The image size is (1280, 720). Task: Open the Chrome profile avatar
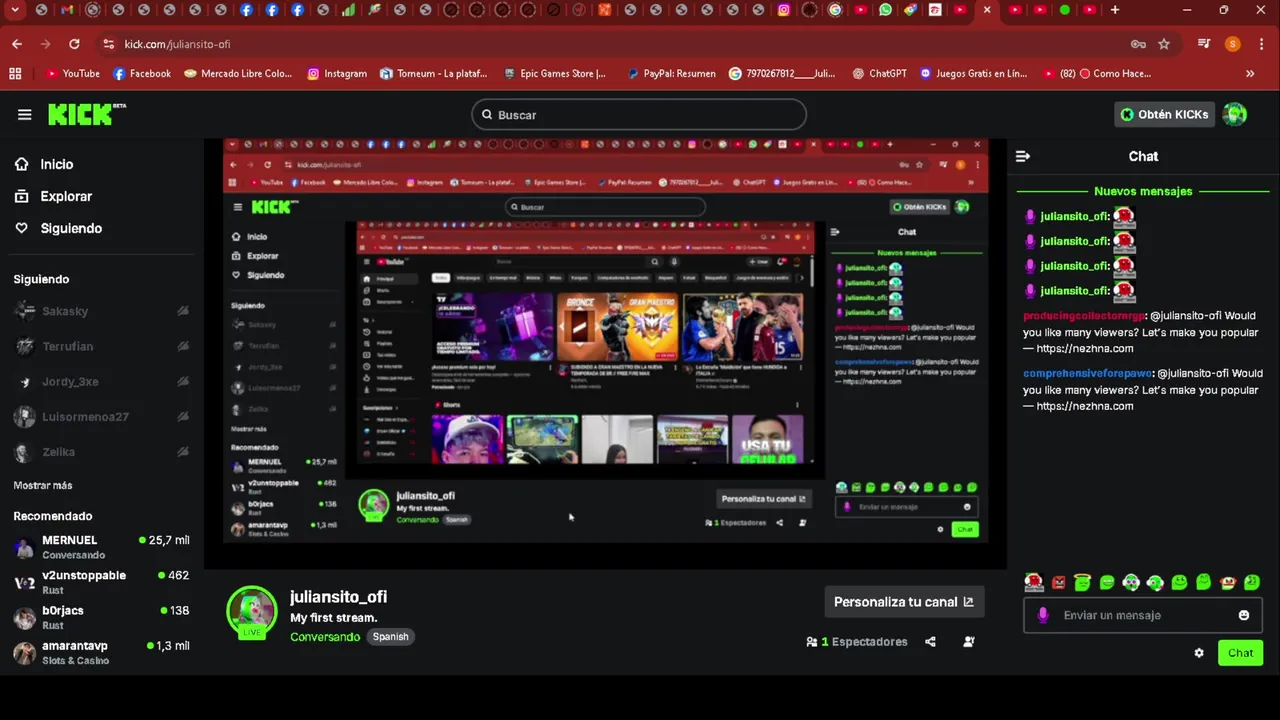[1232, 44]
